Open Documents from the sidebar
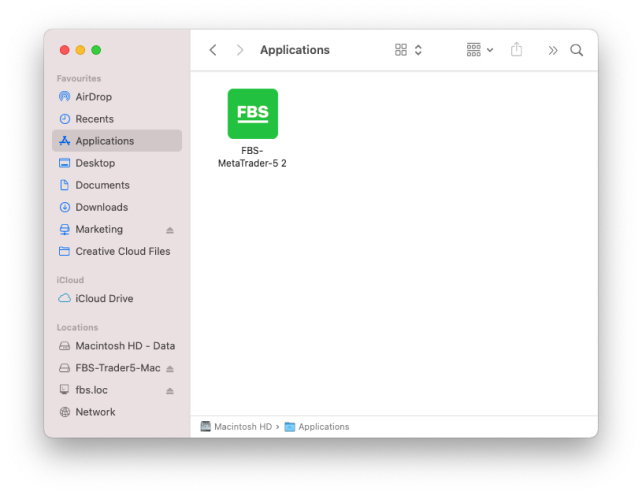The width and height of the screenshot is (642, 500). 117,185
